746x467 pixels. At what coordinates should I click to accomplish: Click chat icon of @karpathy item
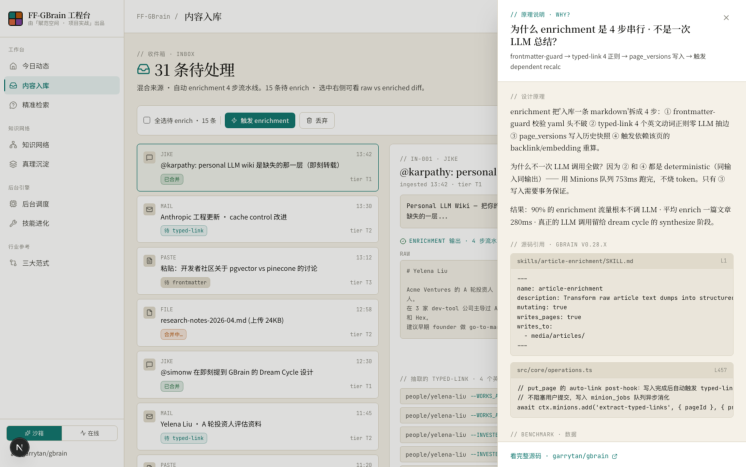tap(149, 157)
